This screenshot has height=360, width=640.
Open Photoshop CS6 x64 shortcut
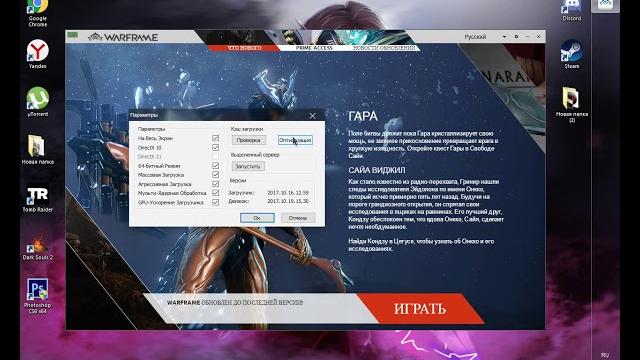[x=38, y=296]
